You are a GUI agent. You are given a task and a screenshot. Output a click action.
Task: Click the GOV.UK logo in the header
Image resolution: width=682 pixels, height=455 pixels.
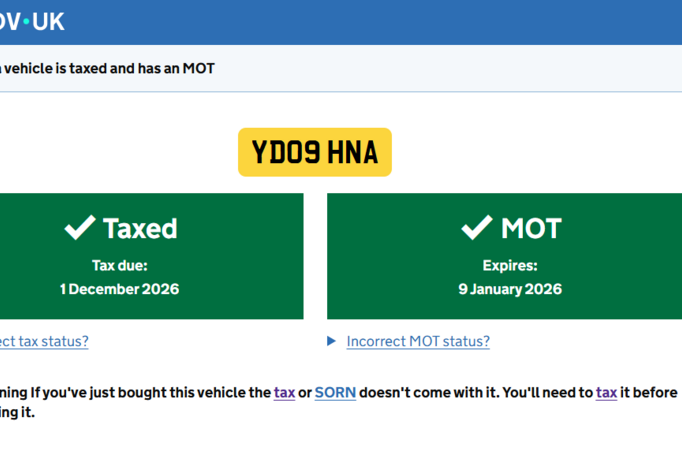pyautogui.click(x=32, y=21)
